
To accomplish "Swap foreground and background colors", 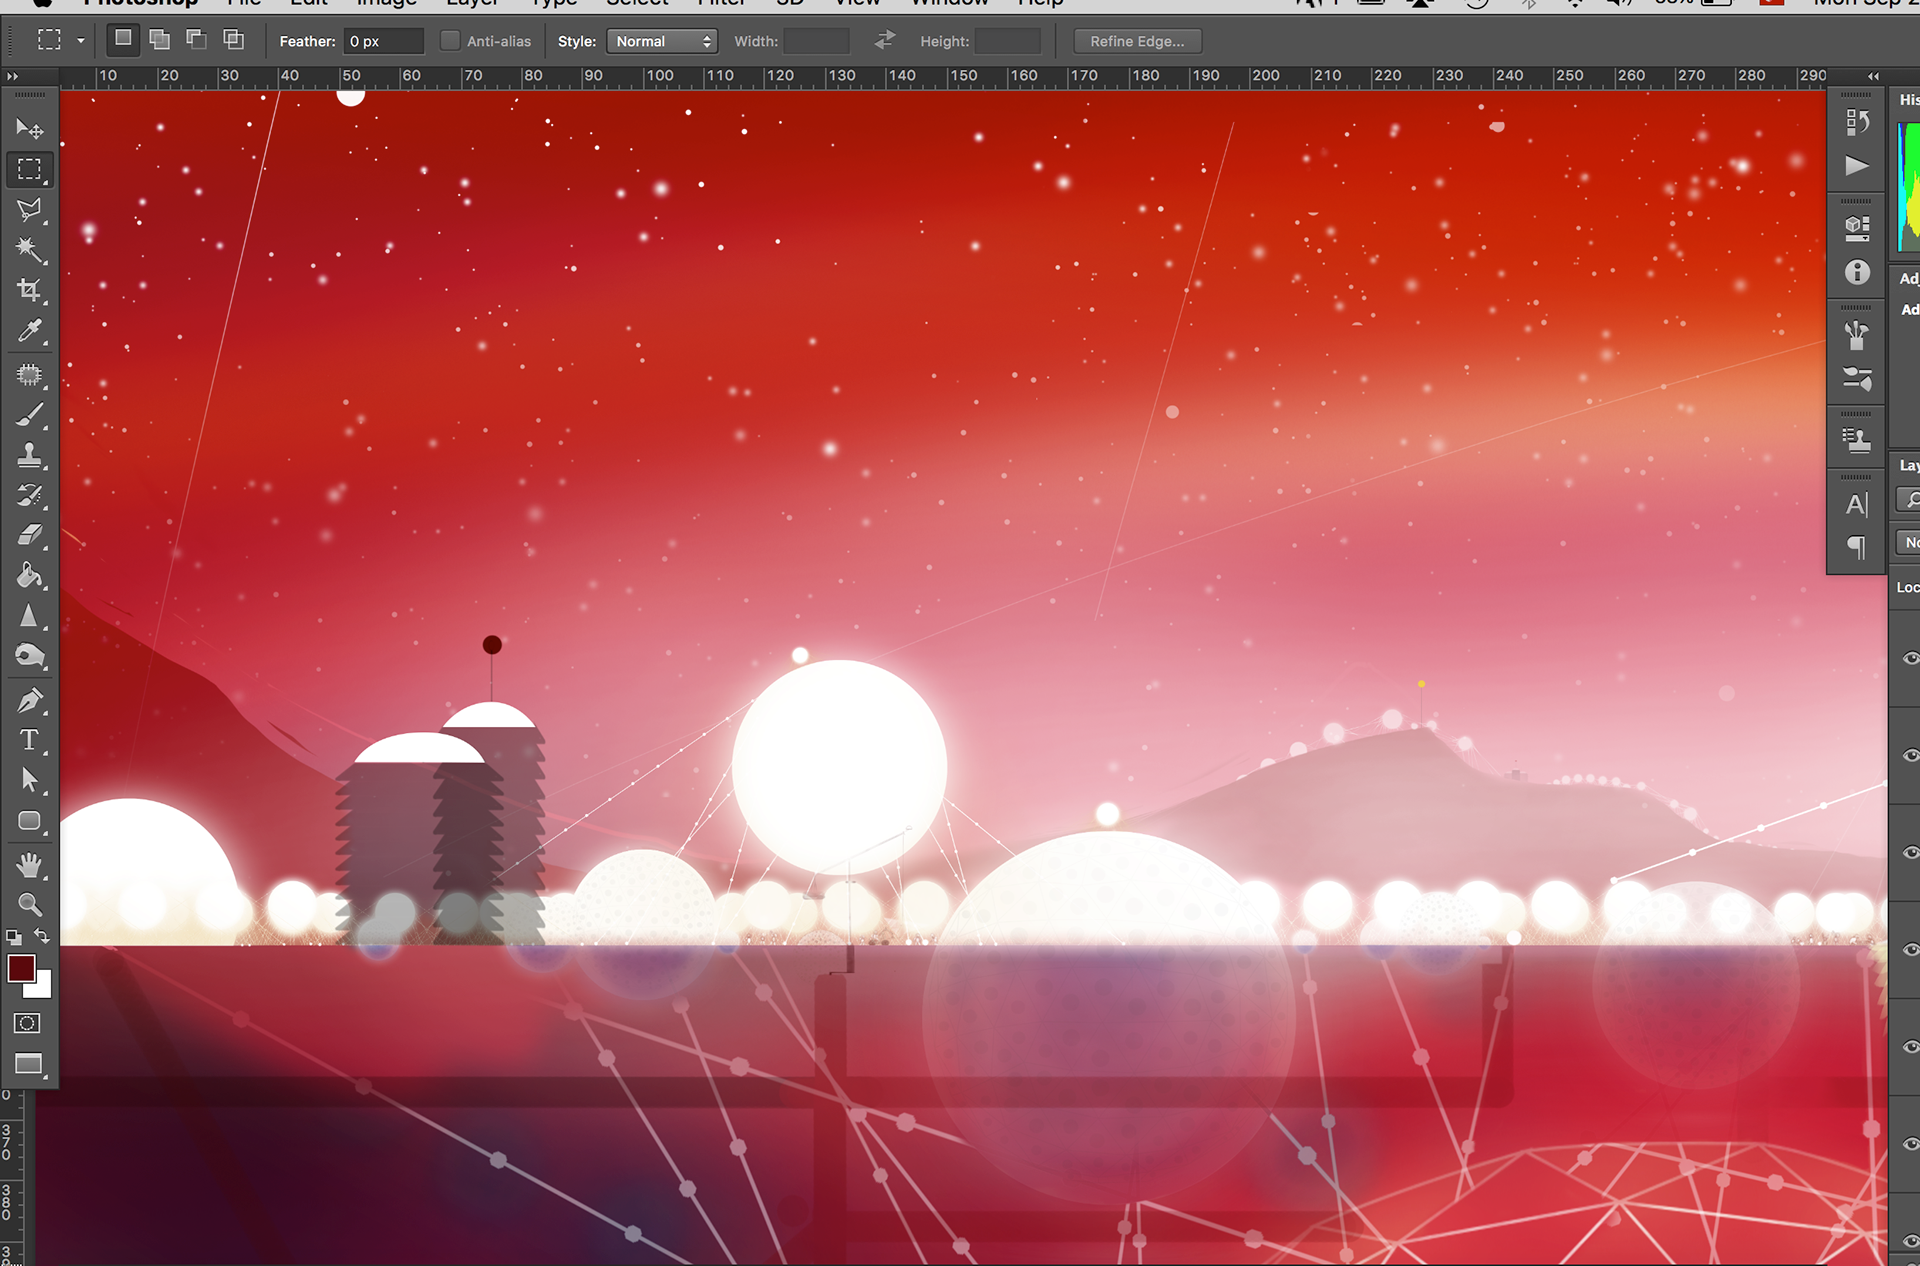I will (42, 937).
